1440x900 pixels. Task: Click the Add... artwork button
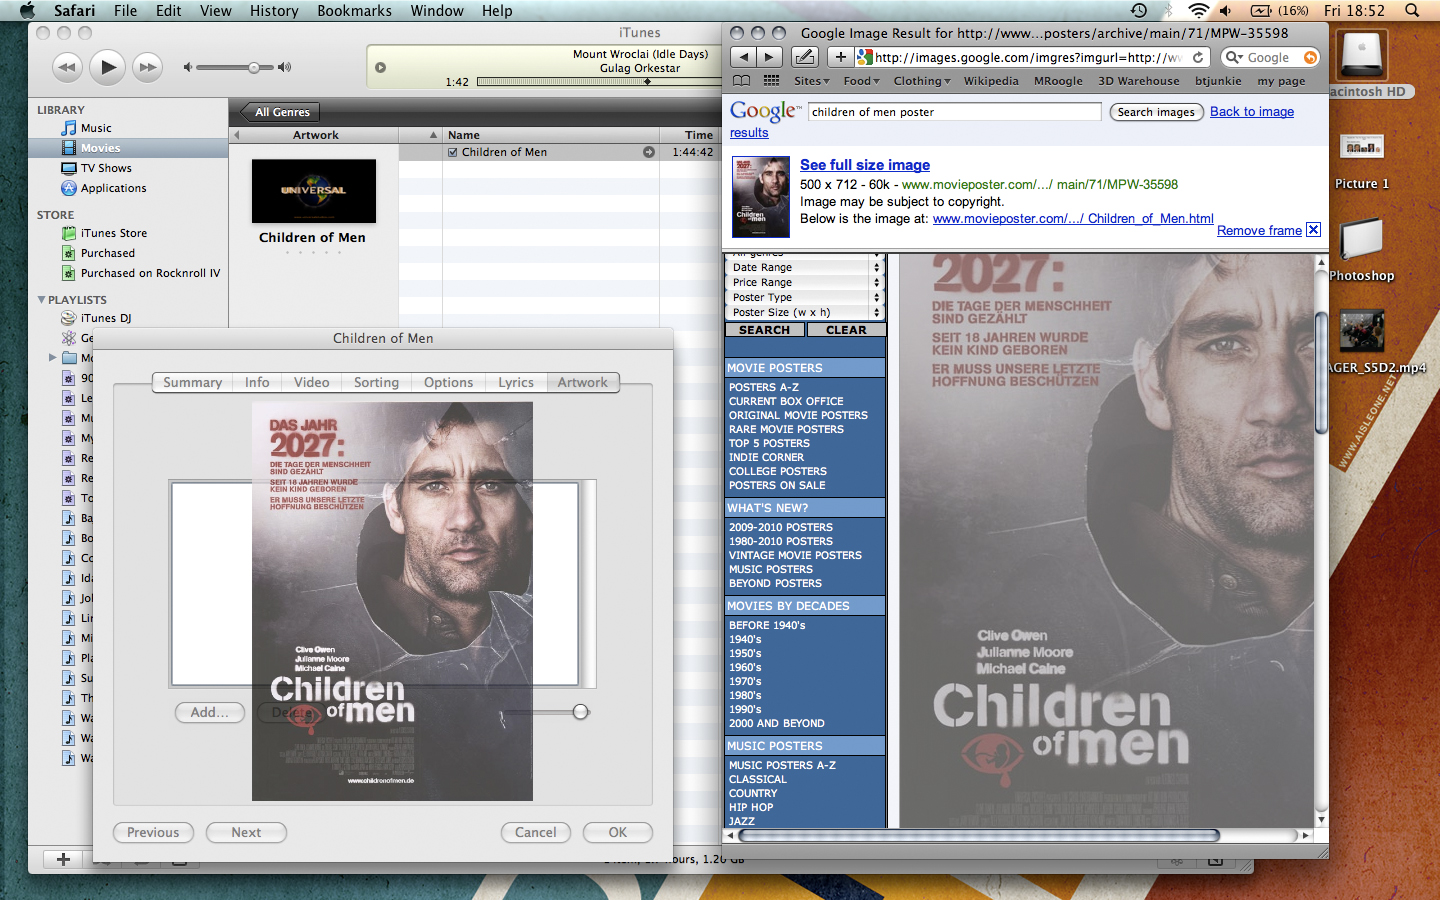point(210,712)
